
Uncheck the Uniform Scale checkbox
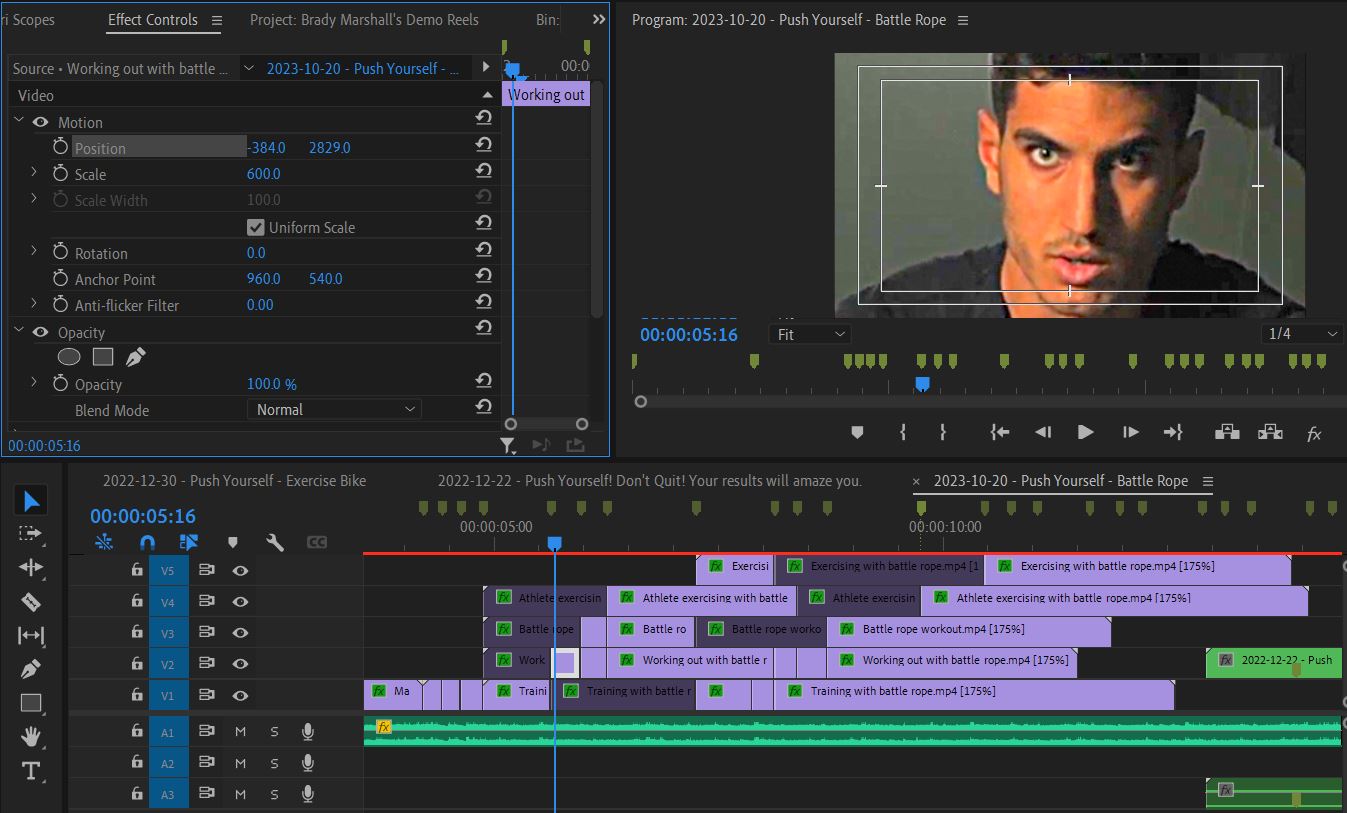point(256,227)
